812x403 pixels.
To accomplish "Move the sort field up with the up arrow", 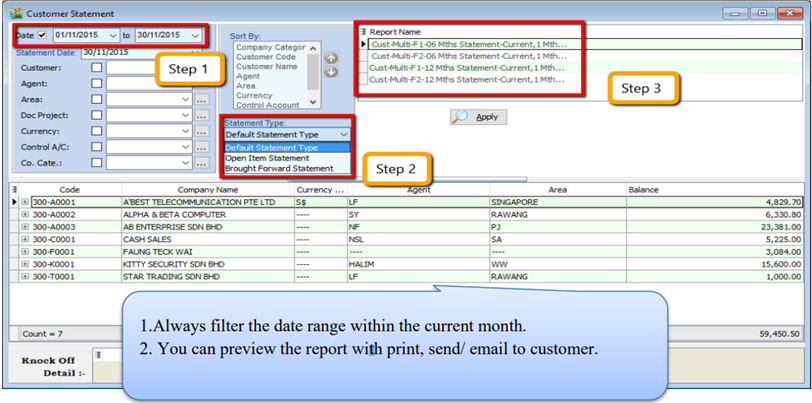I will point(332,58).
